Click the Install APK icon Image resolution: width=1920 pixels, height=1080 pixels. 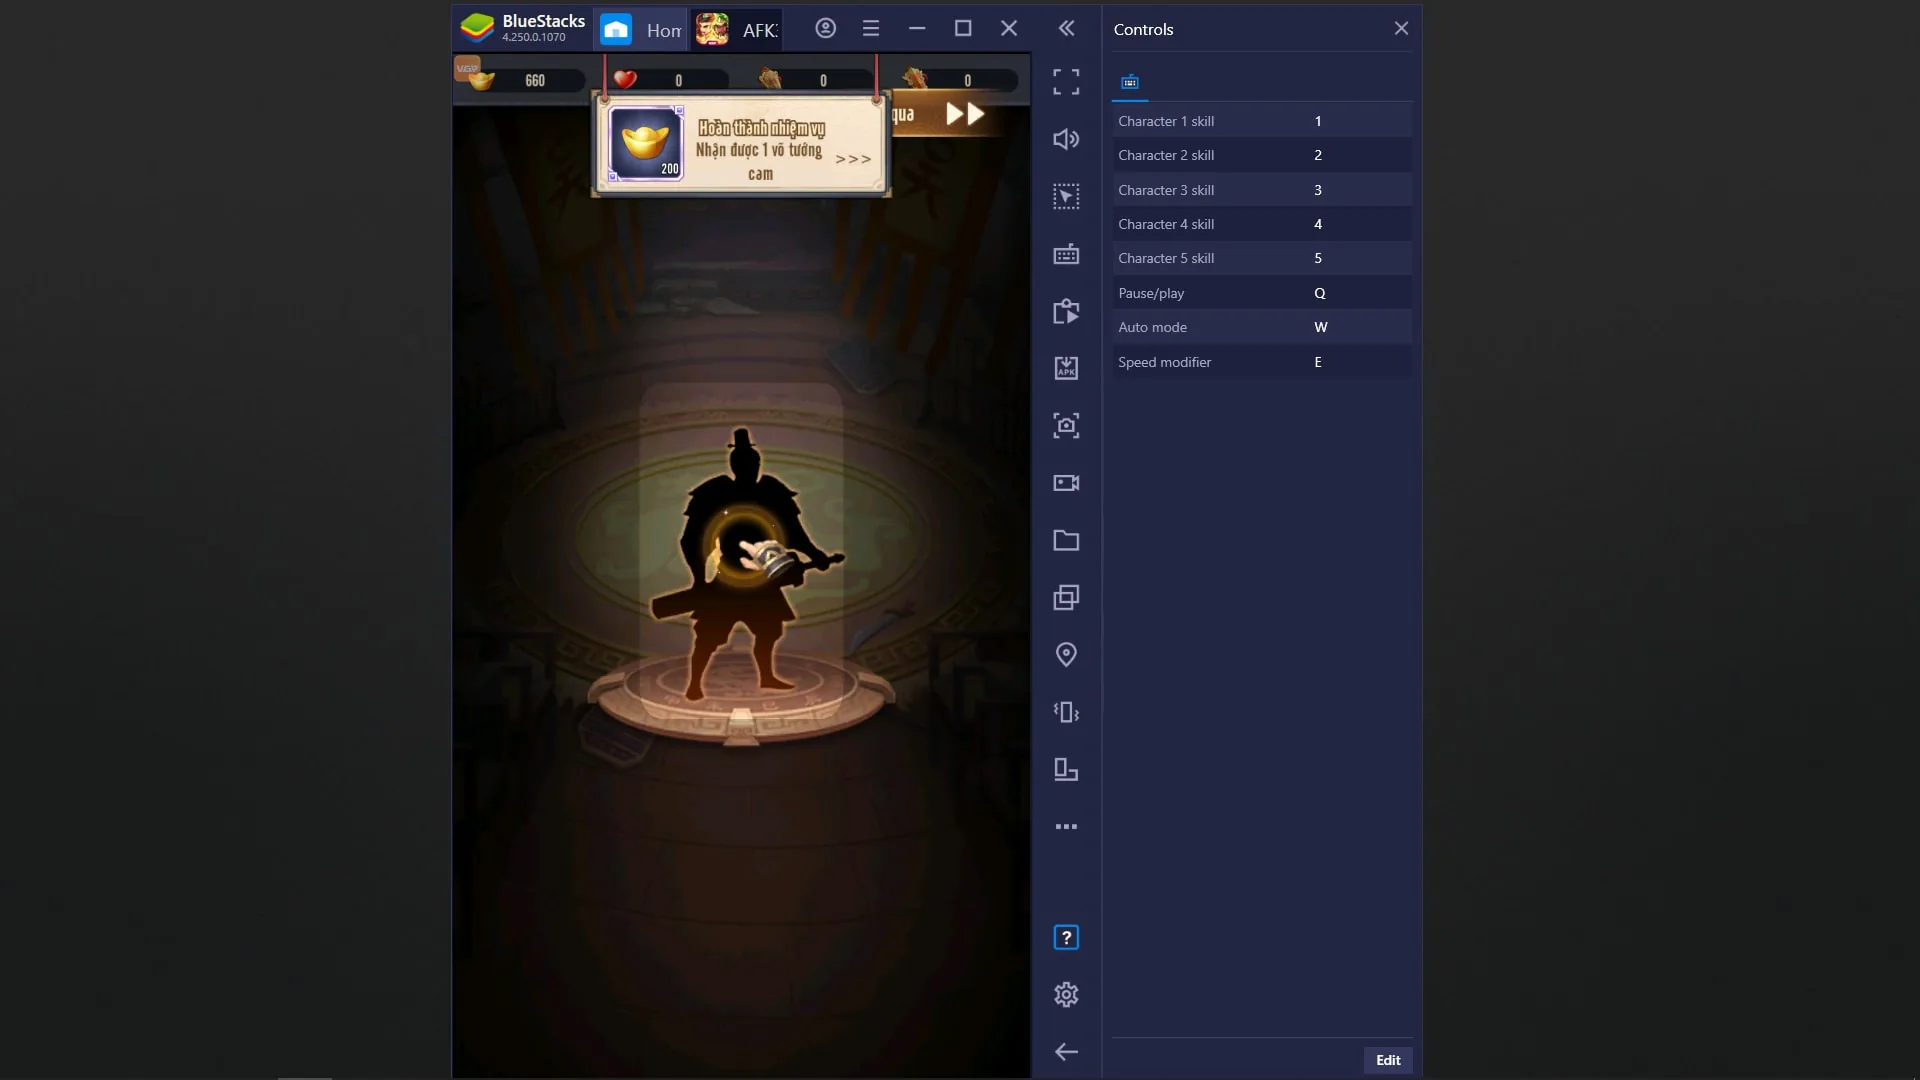(1066, 368)
